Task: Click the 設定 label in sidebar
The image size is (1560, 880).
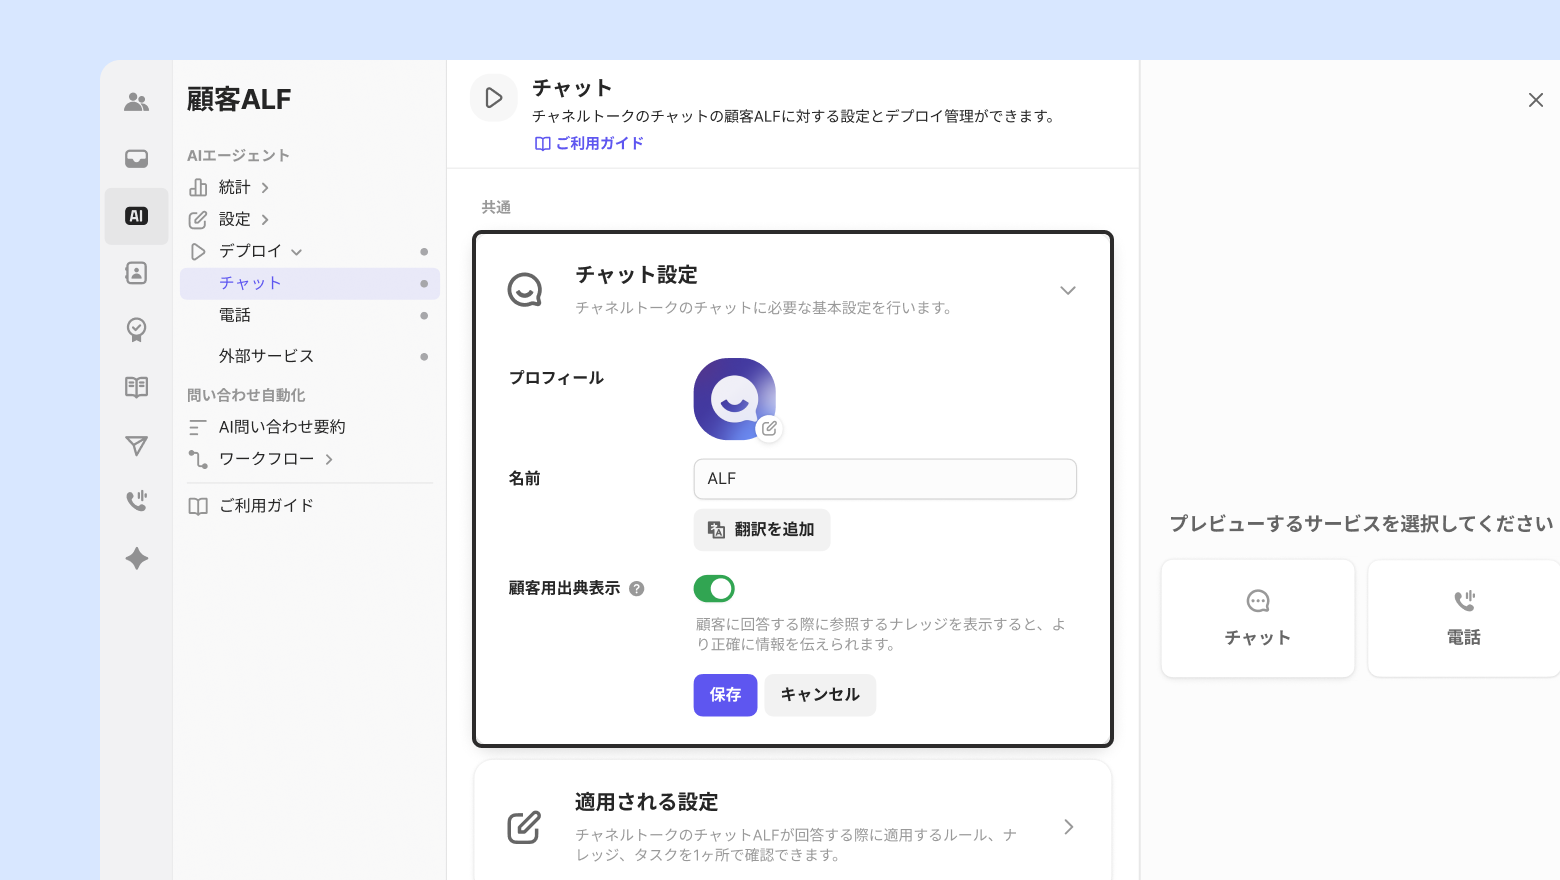Action: click(x=235, y=219)
